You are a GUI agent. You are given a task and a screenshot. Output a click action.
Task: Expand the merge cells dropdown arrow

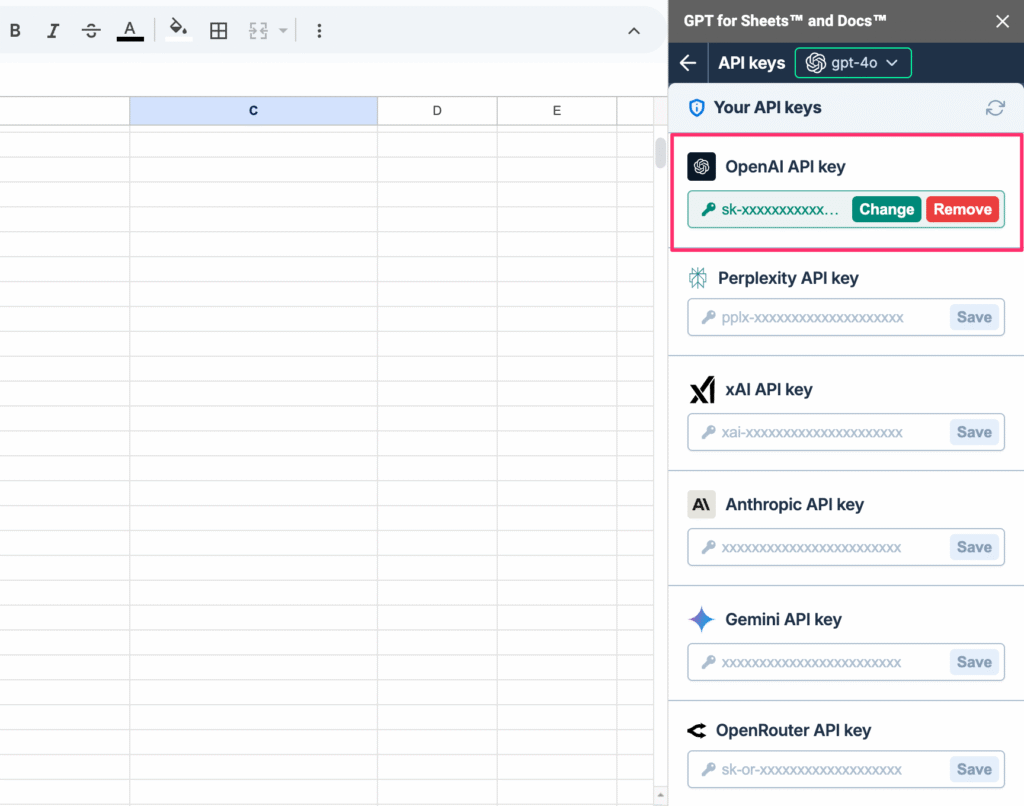283,31
